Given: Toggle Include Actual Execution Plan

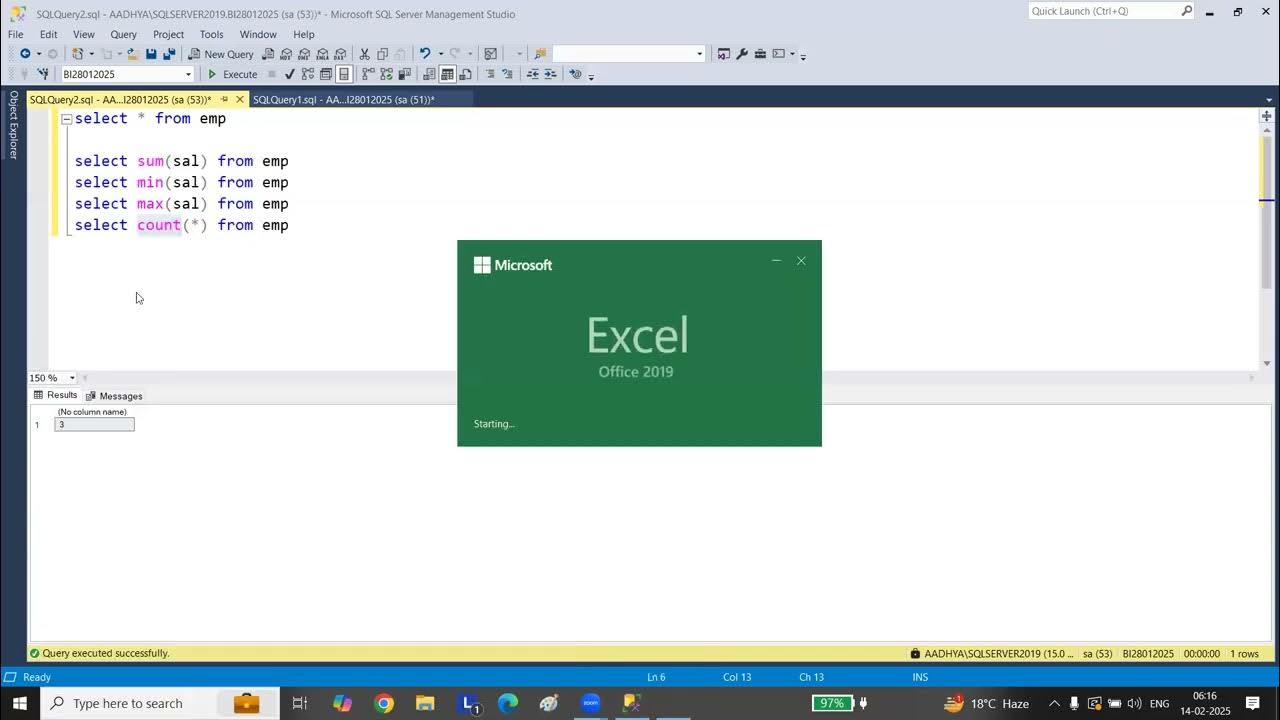Looking at the screenshot, I should tap(368, 74).
